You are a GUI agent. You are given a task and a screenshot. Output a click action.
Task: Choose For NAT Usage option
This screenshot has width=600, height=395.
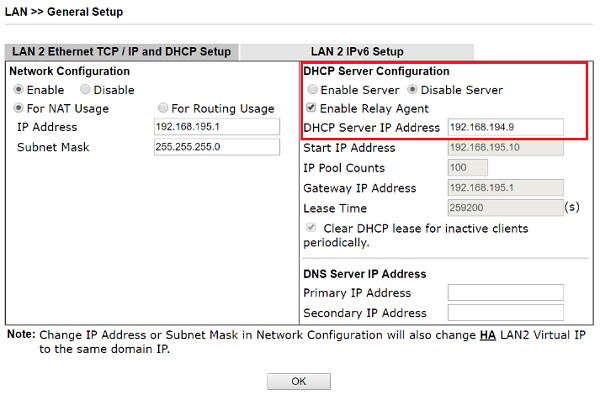(x=18, y=108)
